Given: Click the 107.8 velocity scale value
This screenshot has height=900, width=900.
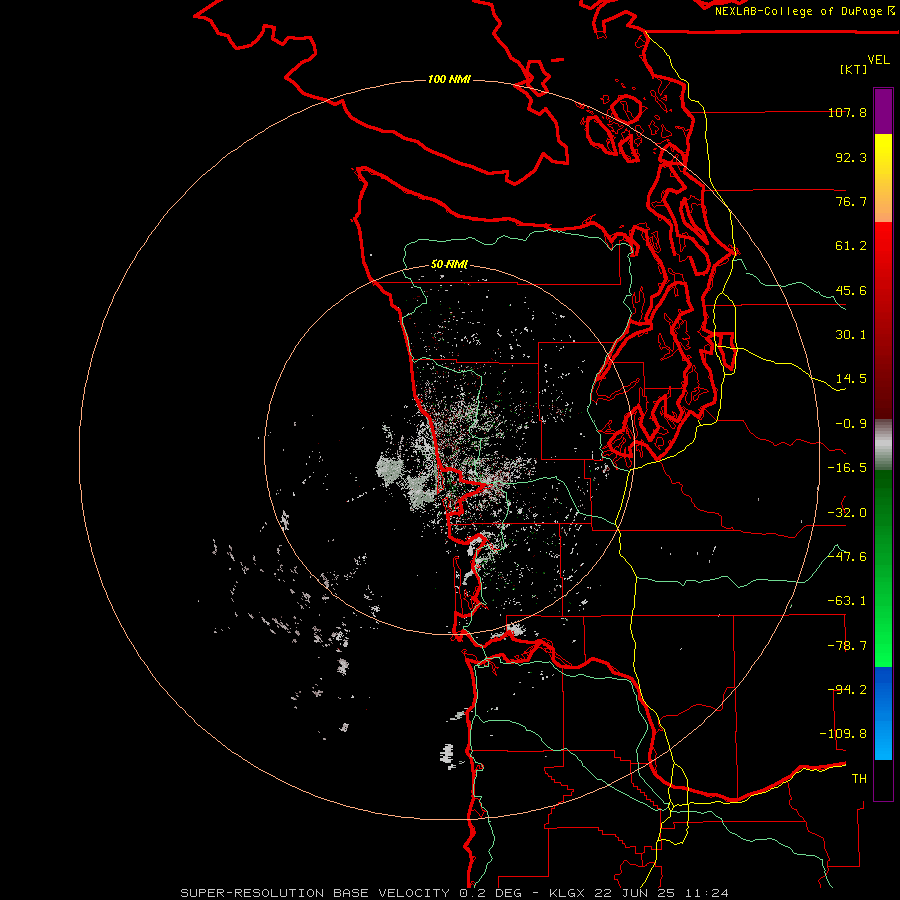Looking at the screenshot, I should 847,112.
